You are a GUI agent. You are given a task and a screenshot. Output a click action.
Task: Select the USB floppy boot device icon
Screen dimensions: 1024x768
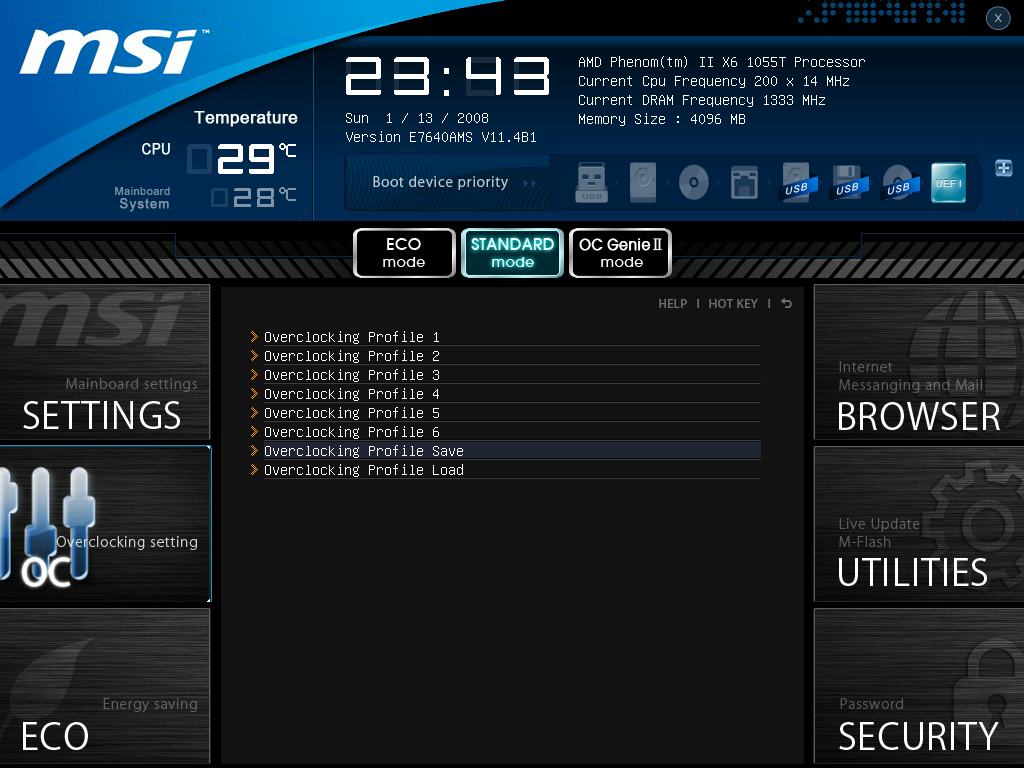click(x=848, y=182)
